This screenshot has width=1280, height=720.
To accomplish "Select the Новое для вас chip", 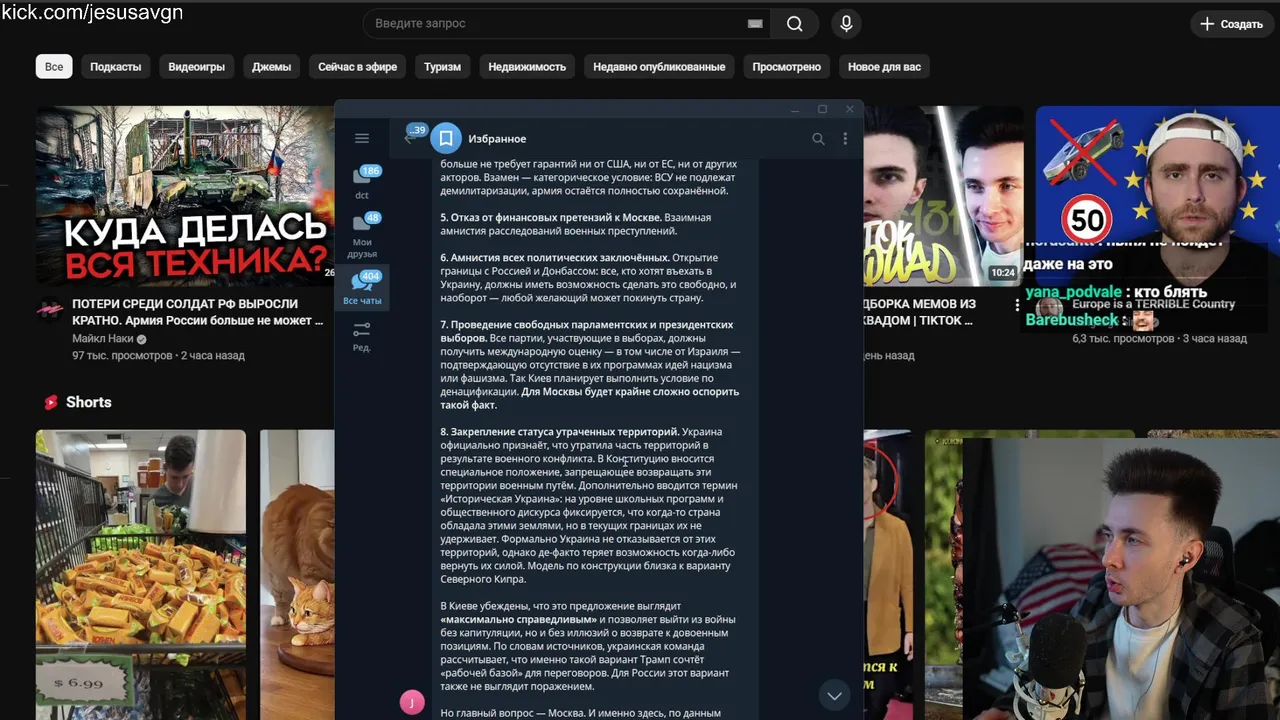I will [x=884, y=67].
